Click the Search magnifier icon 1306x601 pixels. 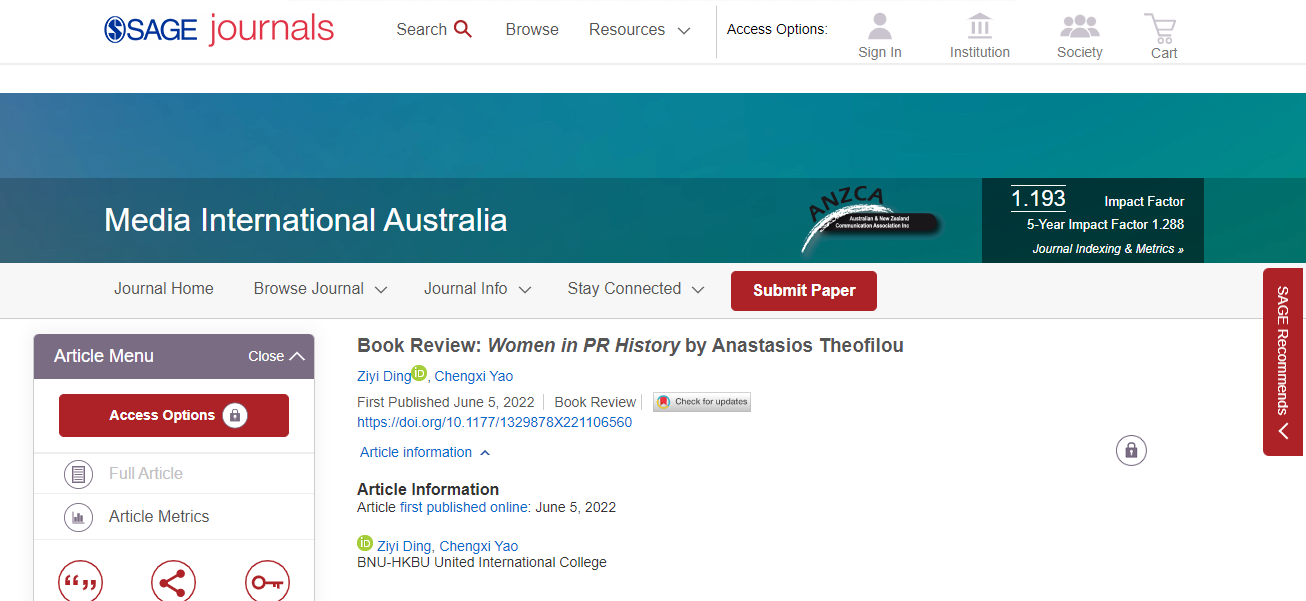coord(462,29)
